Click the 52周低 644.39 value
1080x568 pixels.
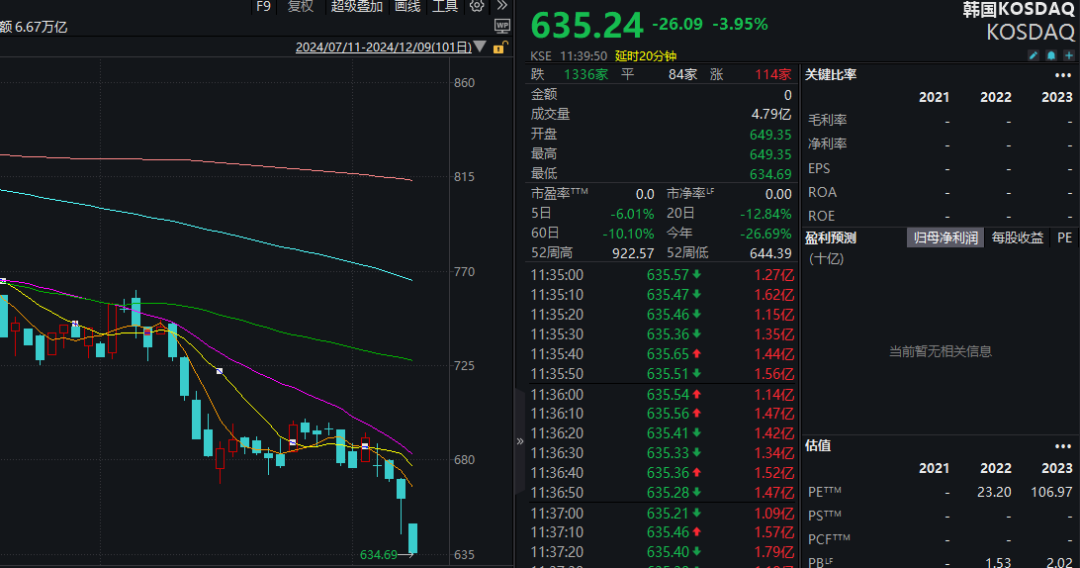coord(771,253)
